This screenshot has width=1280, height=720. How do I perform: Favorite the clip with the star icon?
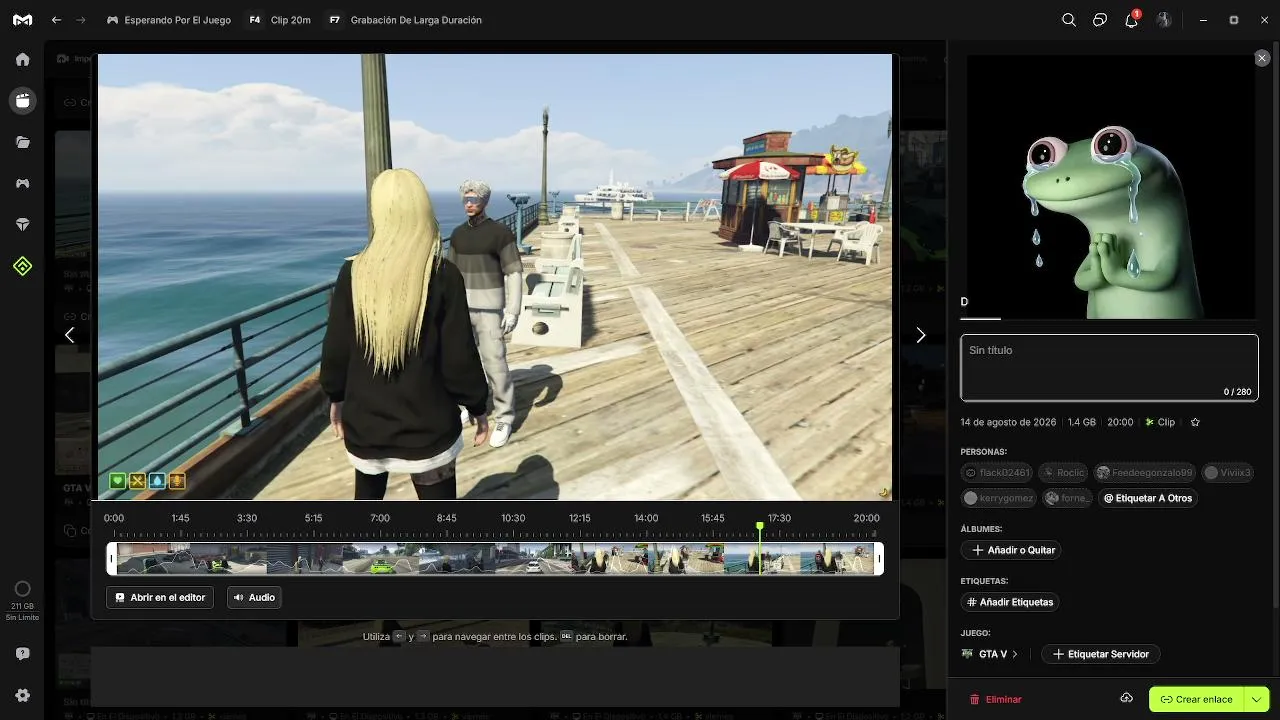1195,422
